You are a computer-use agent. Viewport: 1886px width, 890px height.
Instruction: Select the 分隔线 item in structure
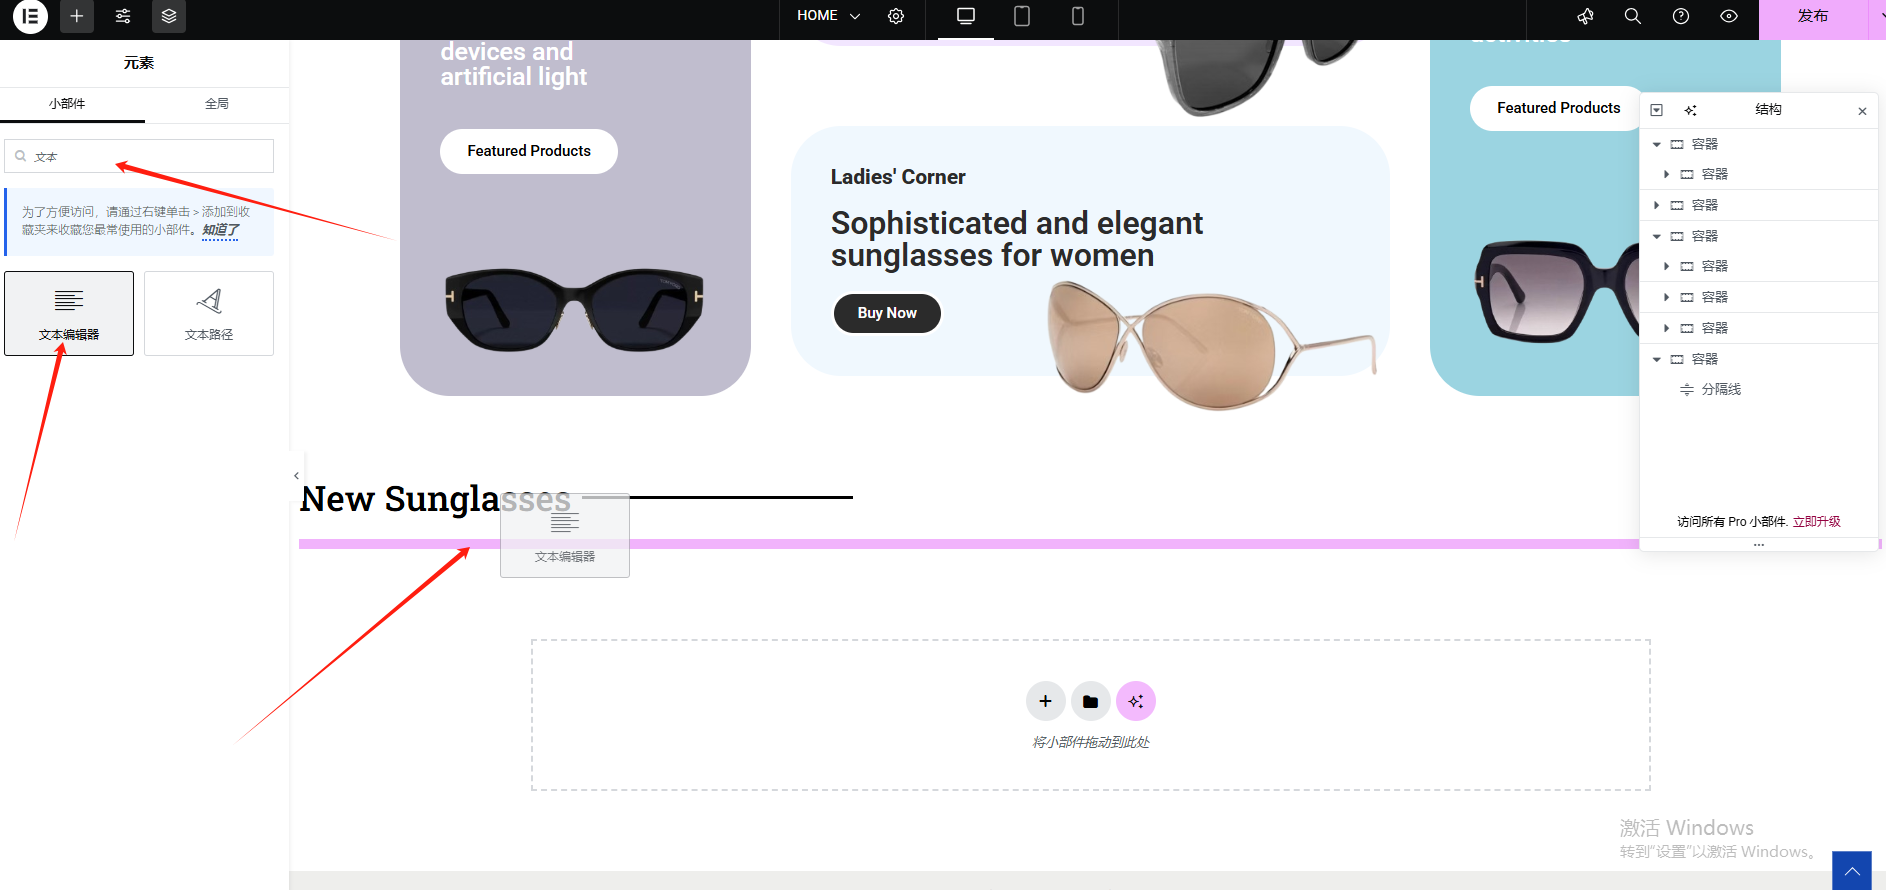(x=1720, y=390)
